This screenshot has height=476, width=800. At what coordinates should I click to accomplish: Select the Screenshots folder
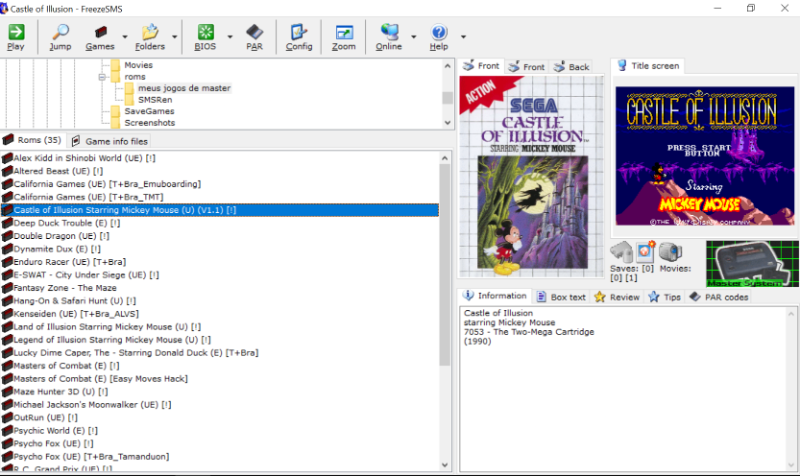click(x=149, y=123)
